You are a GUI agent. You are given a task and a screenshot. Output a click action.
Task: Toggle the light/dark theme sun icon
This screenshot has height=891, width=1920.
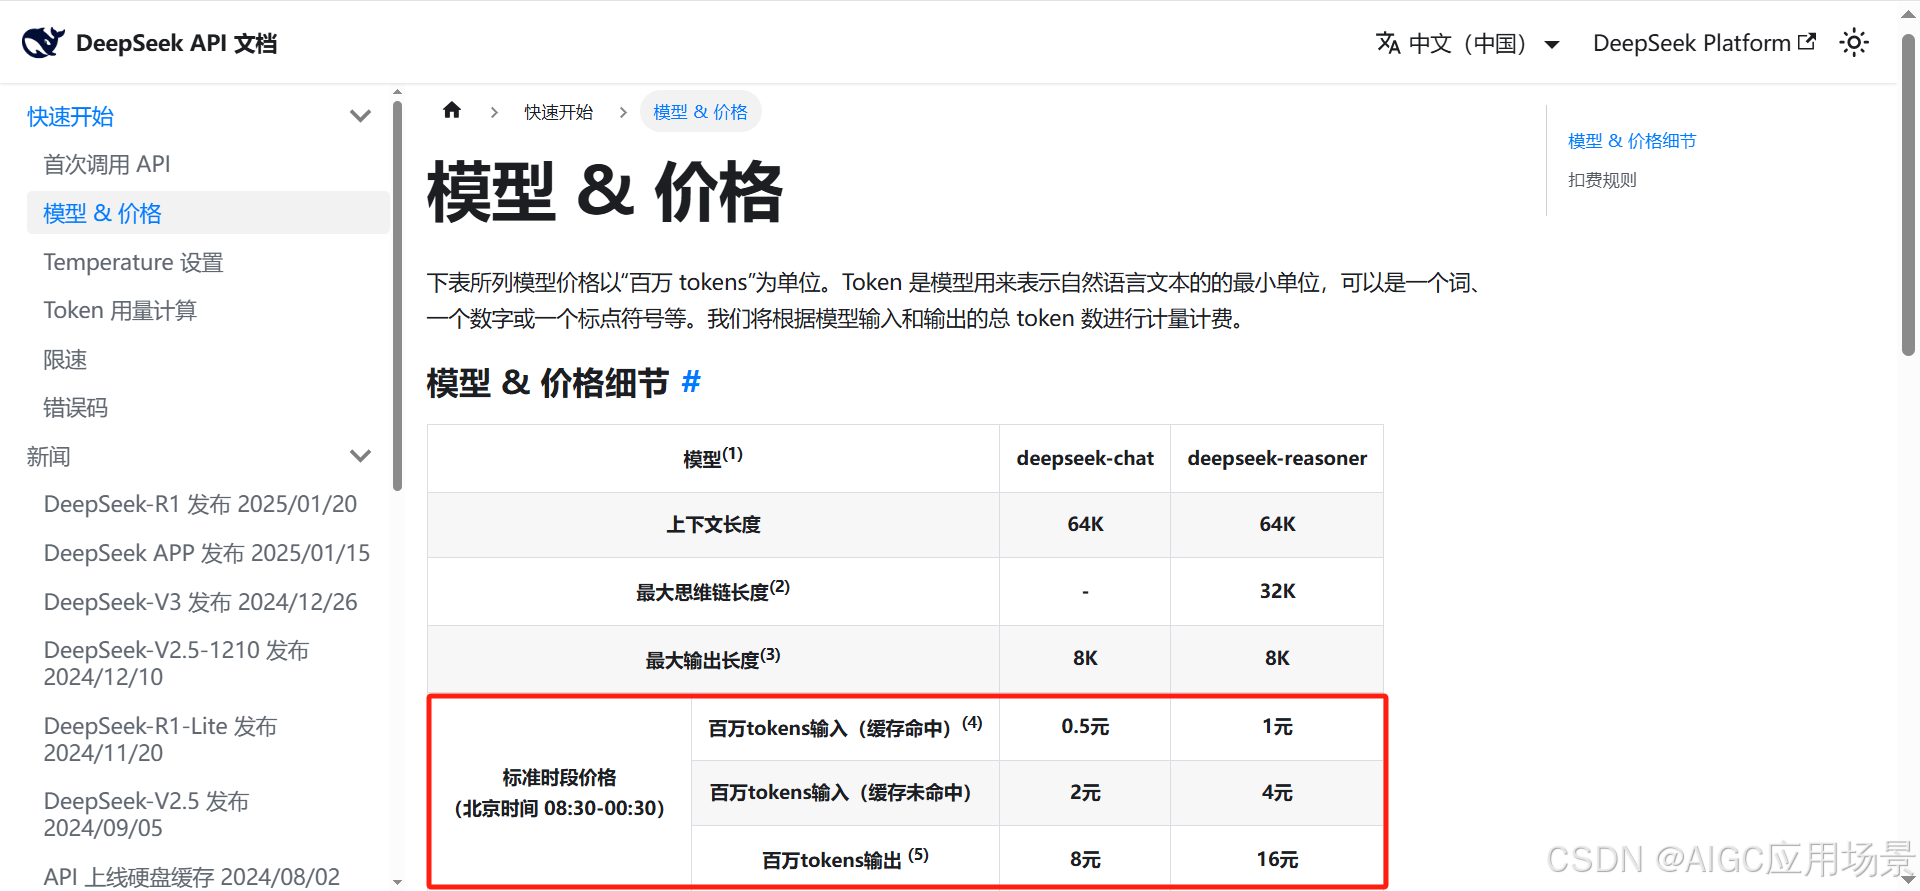tap(1854, 43)
